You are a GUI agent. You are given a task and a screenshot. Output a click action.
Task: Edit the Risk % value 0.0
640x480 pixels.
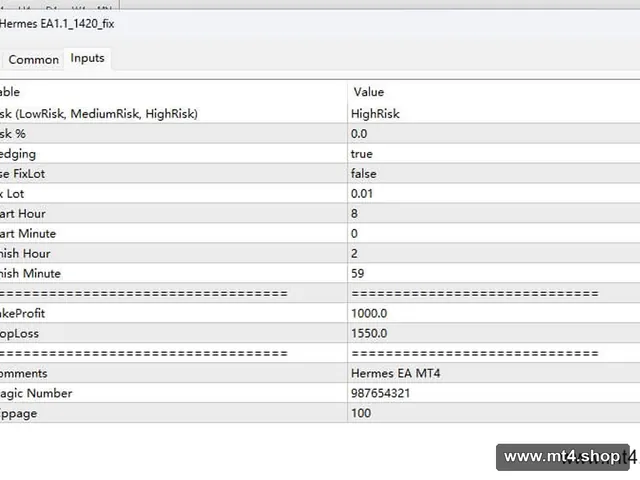(x=493, y=133)
